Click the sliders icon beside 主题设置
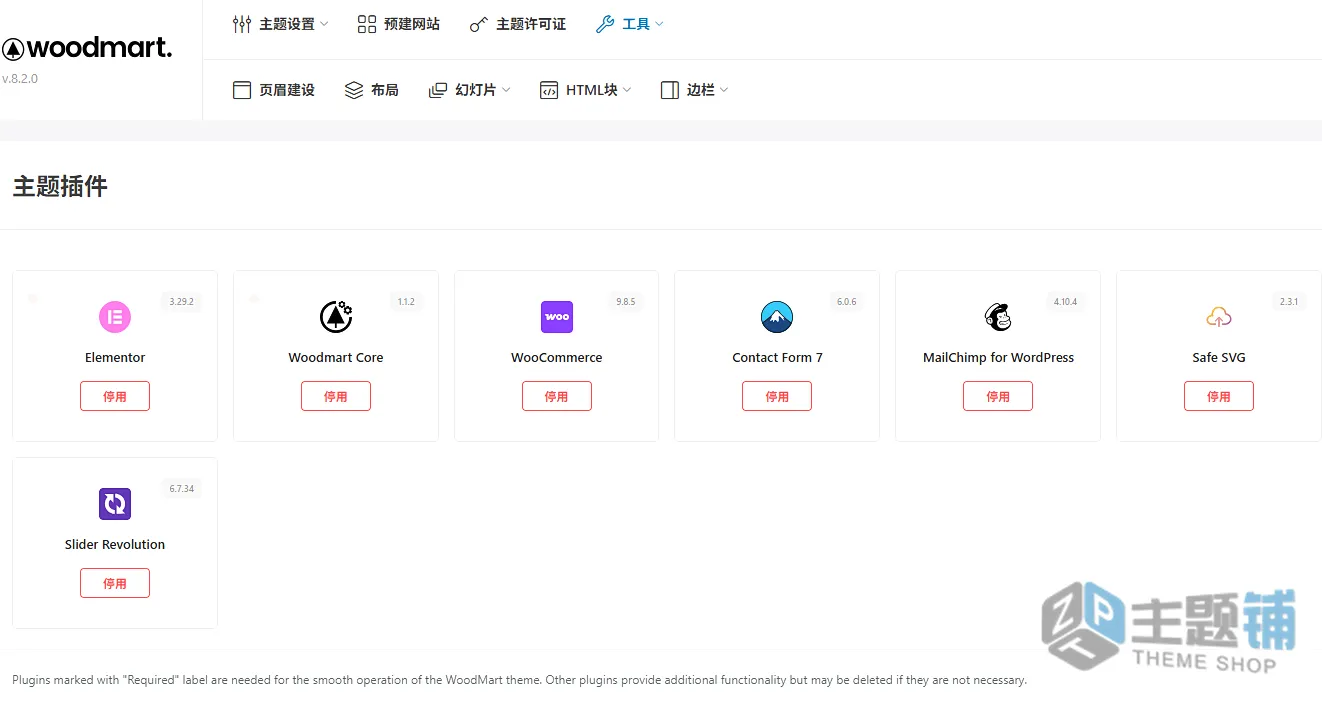Screen dimensions: 1322x701 [242, 24]
